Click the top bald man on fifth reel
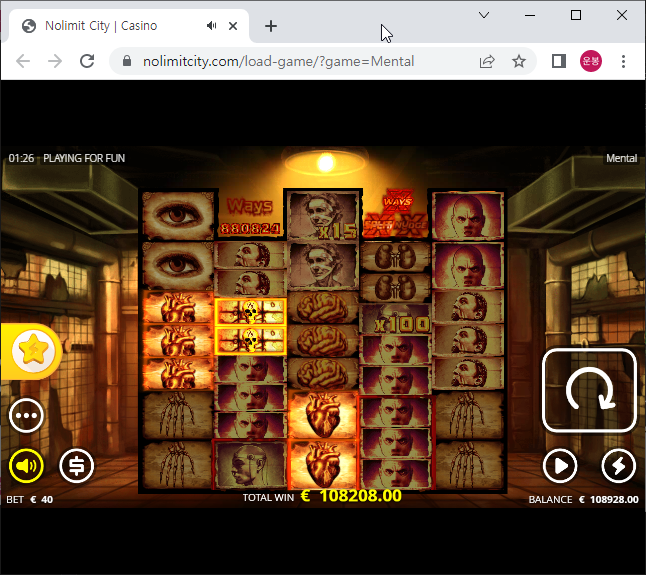Screen dimensions: 646x575 468,216
